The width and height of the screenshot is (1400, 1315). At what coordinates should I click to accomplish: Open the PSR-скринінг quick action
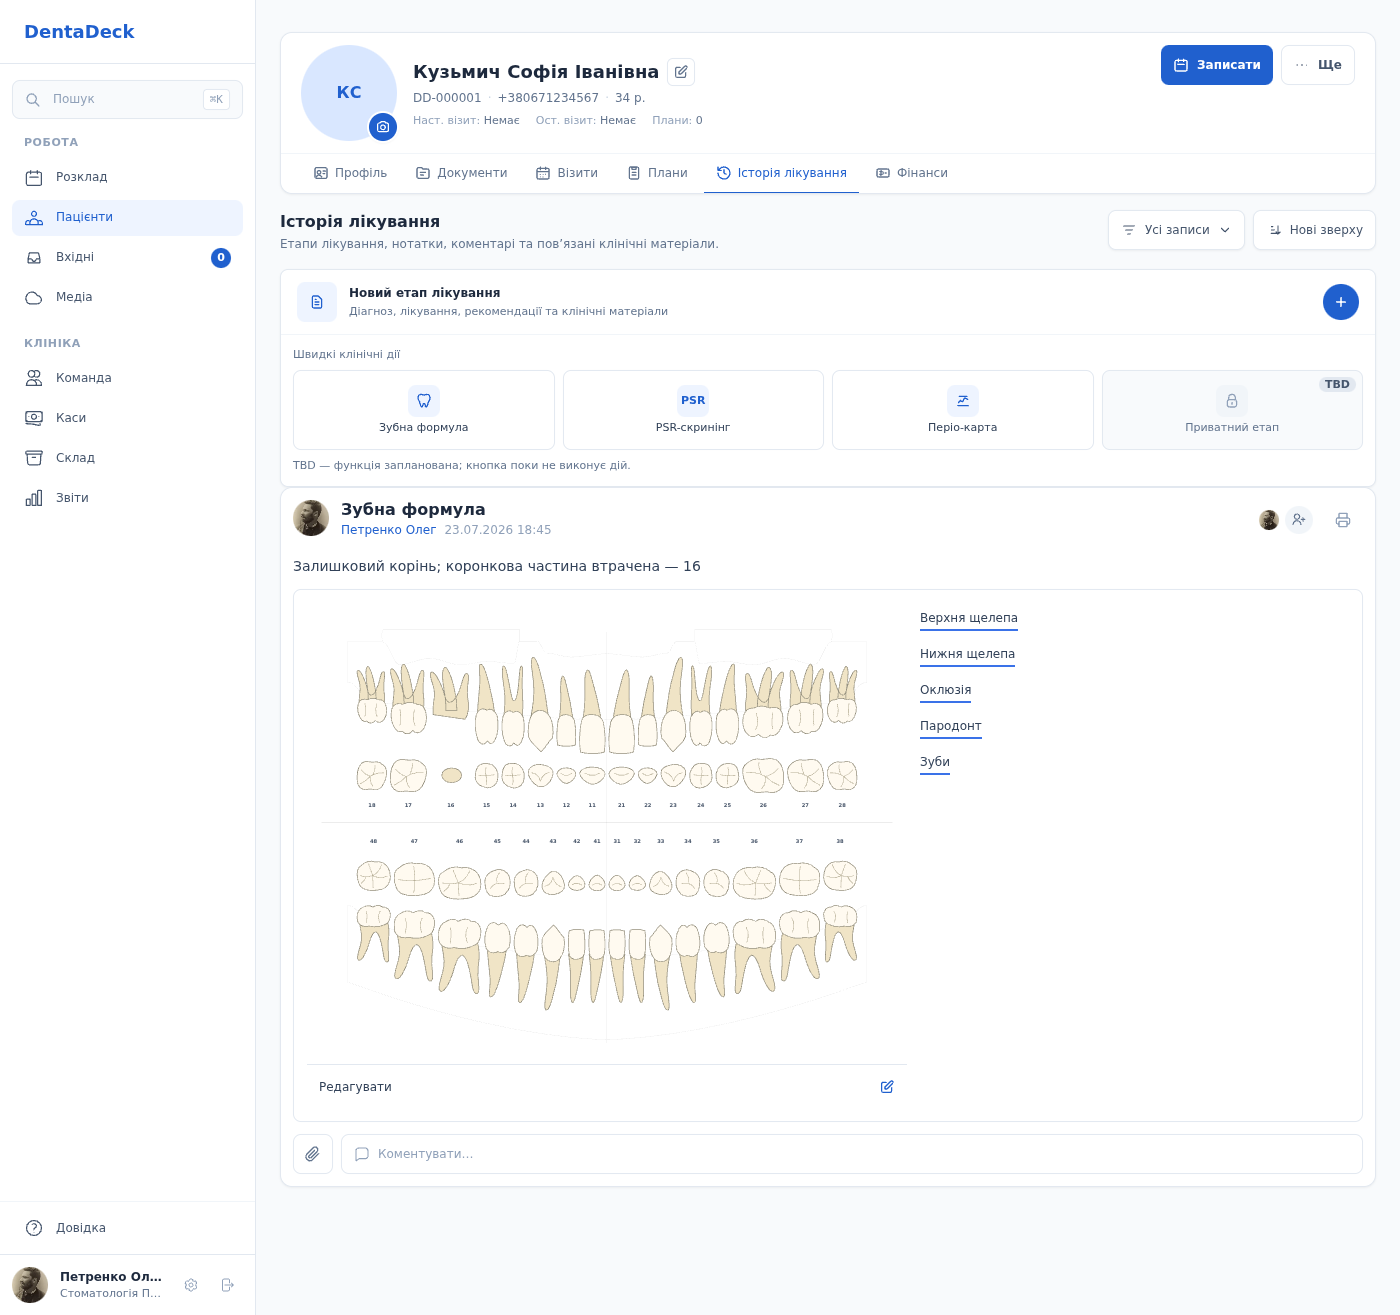point(693,410)
